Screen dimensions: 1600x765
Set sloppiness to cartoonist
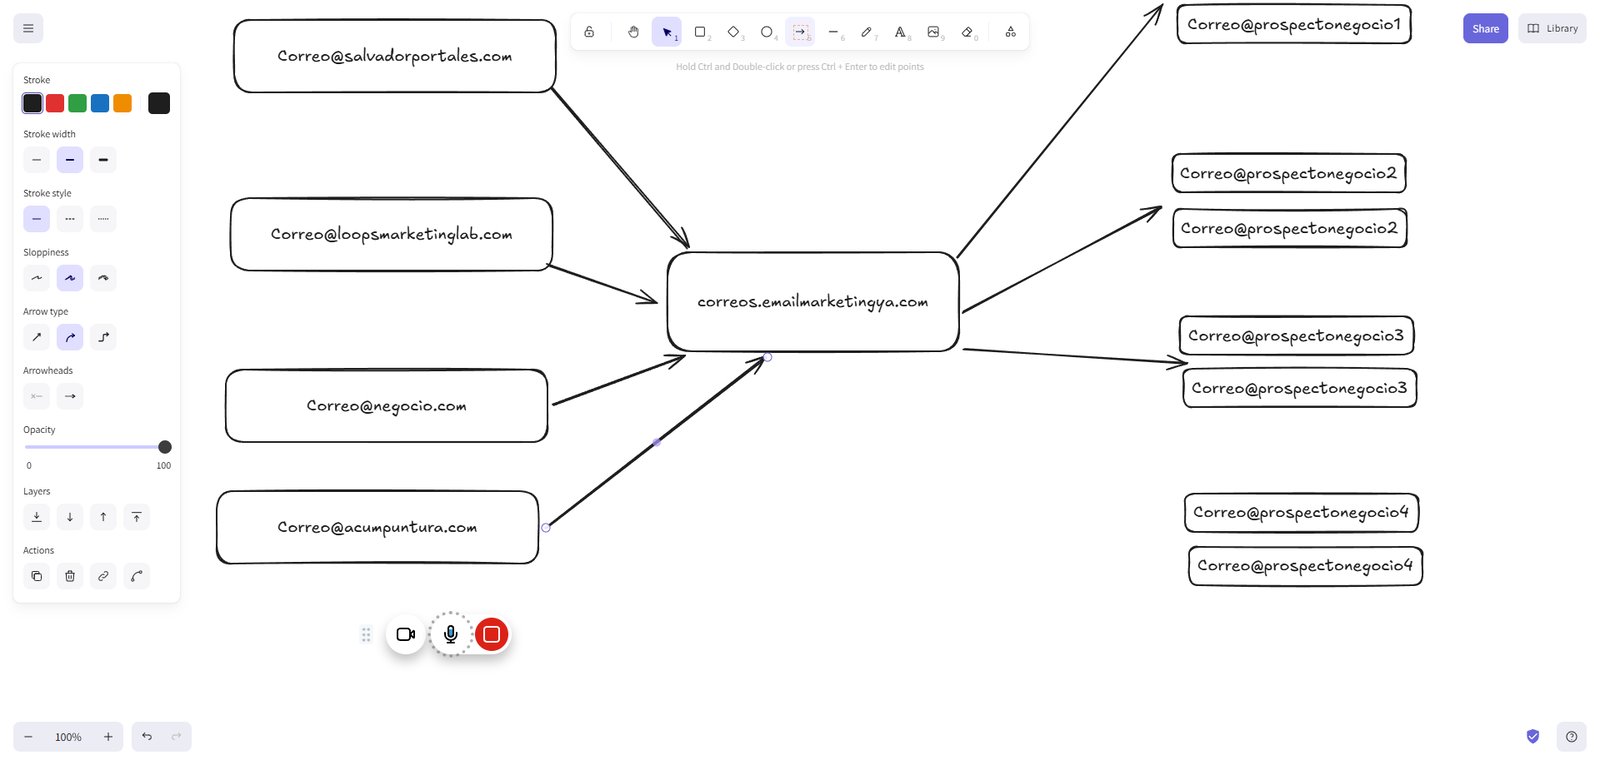pyautogui.click(x=103, y=278)
